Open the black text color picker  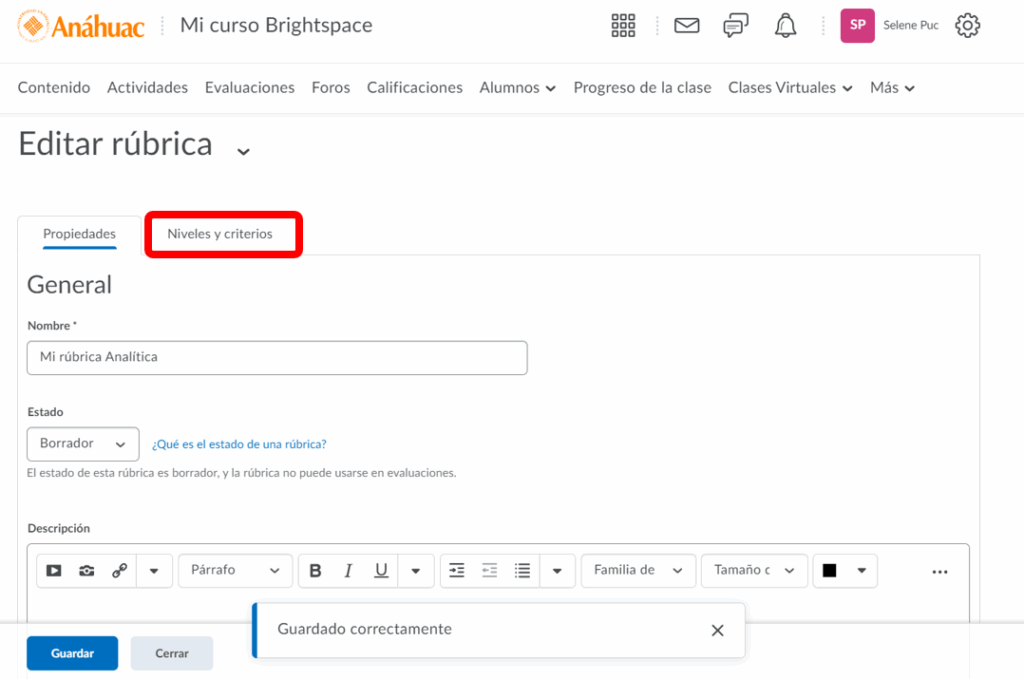tap(844, 570)
